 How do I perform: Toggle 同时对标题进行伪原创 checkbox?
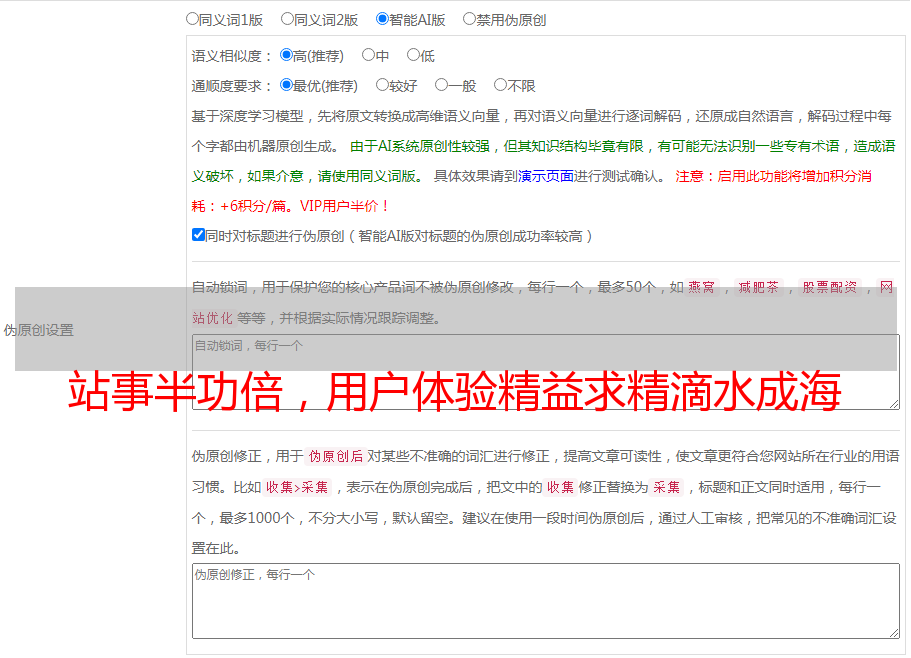coord(198,235)
